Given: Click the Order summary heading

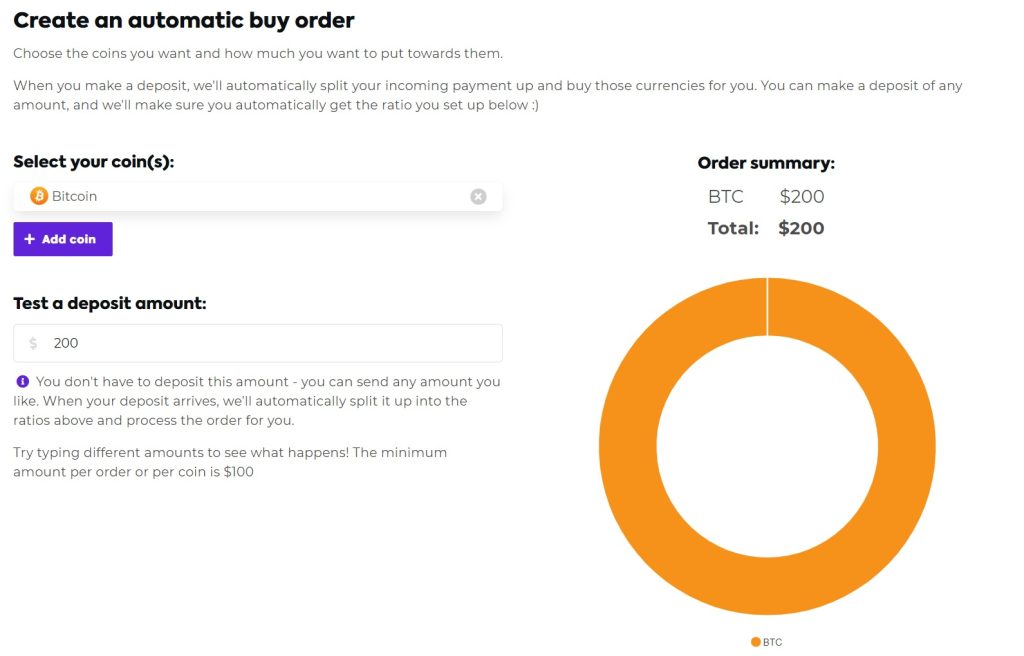Looking at the screenshot, I should click(766, 163).
